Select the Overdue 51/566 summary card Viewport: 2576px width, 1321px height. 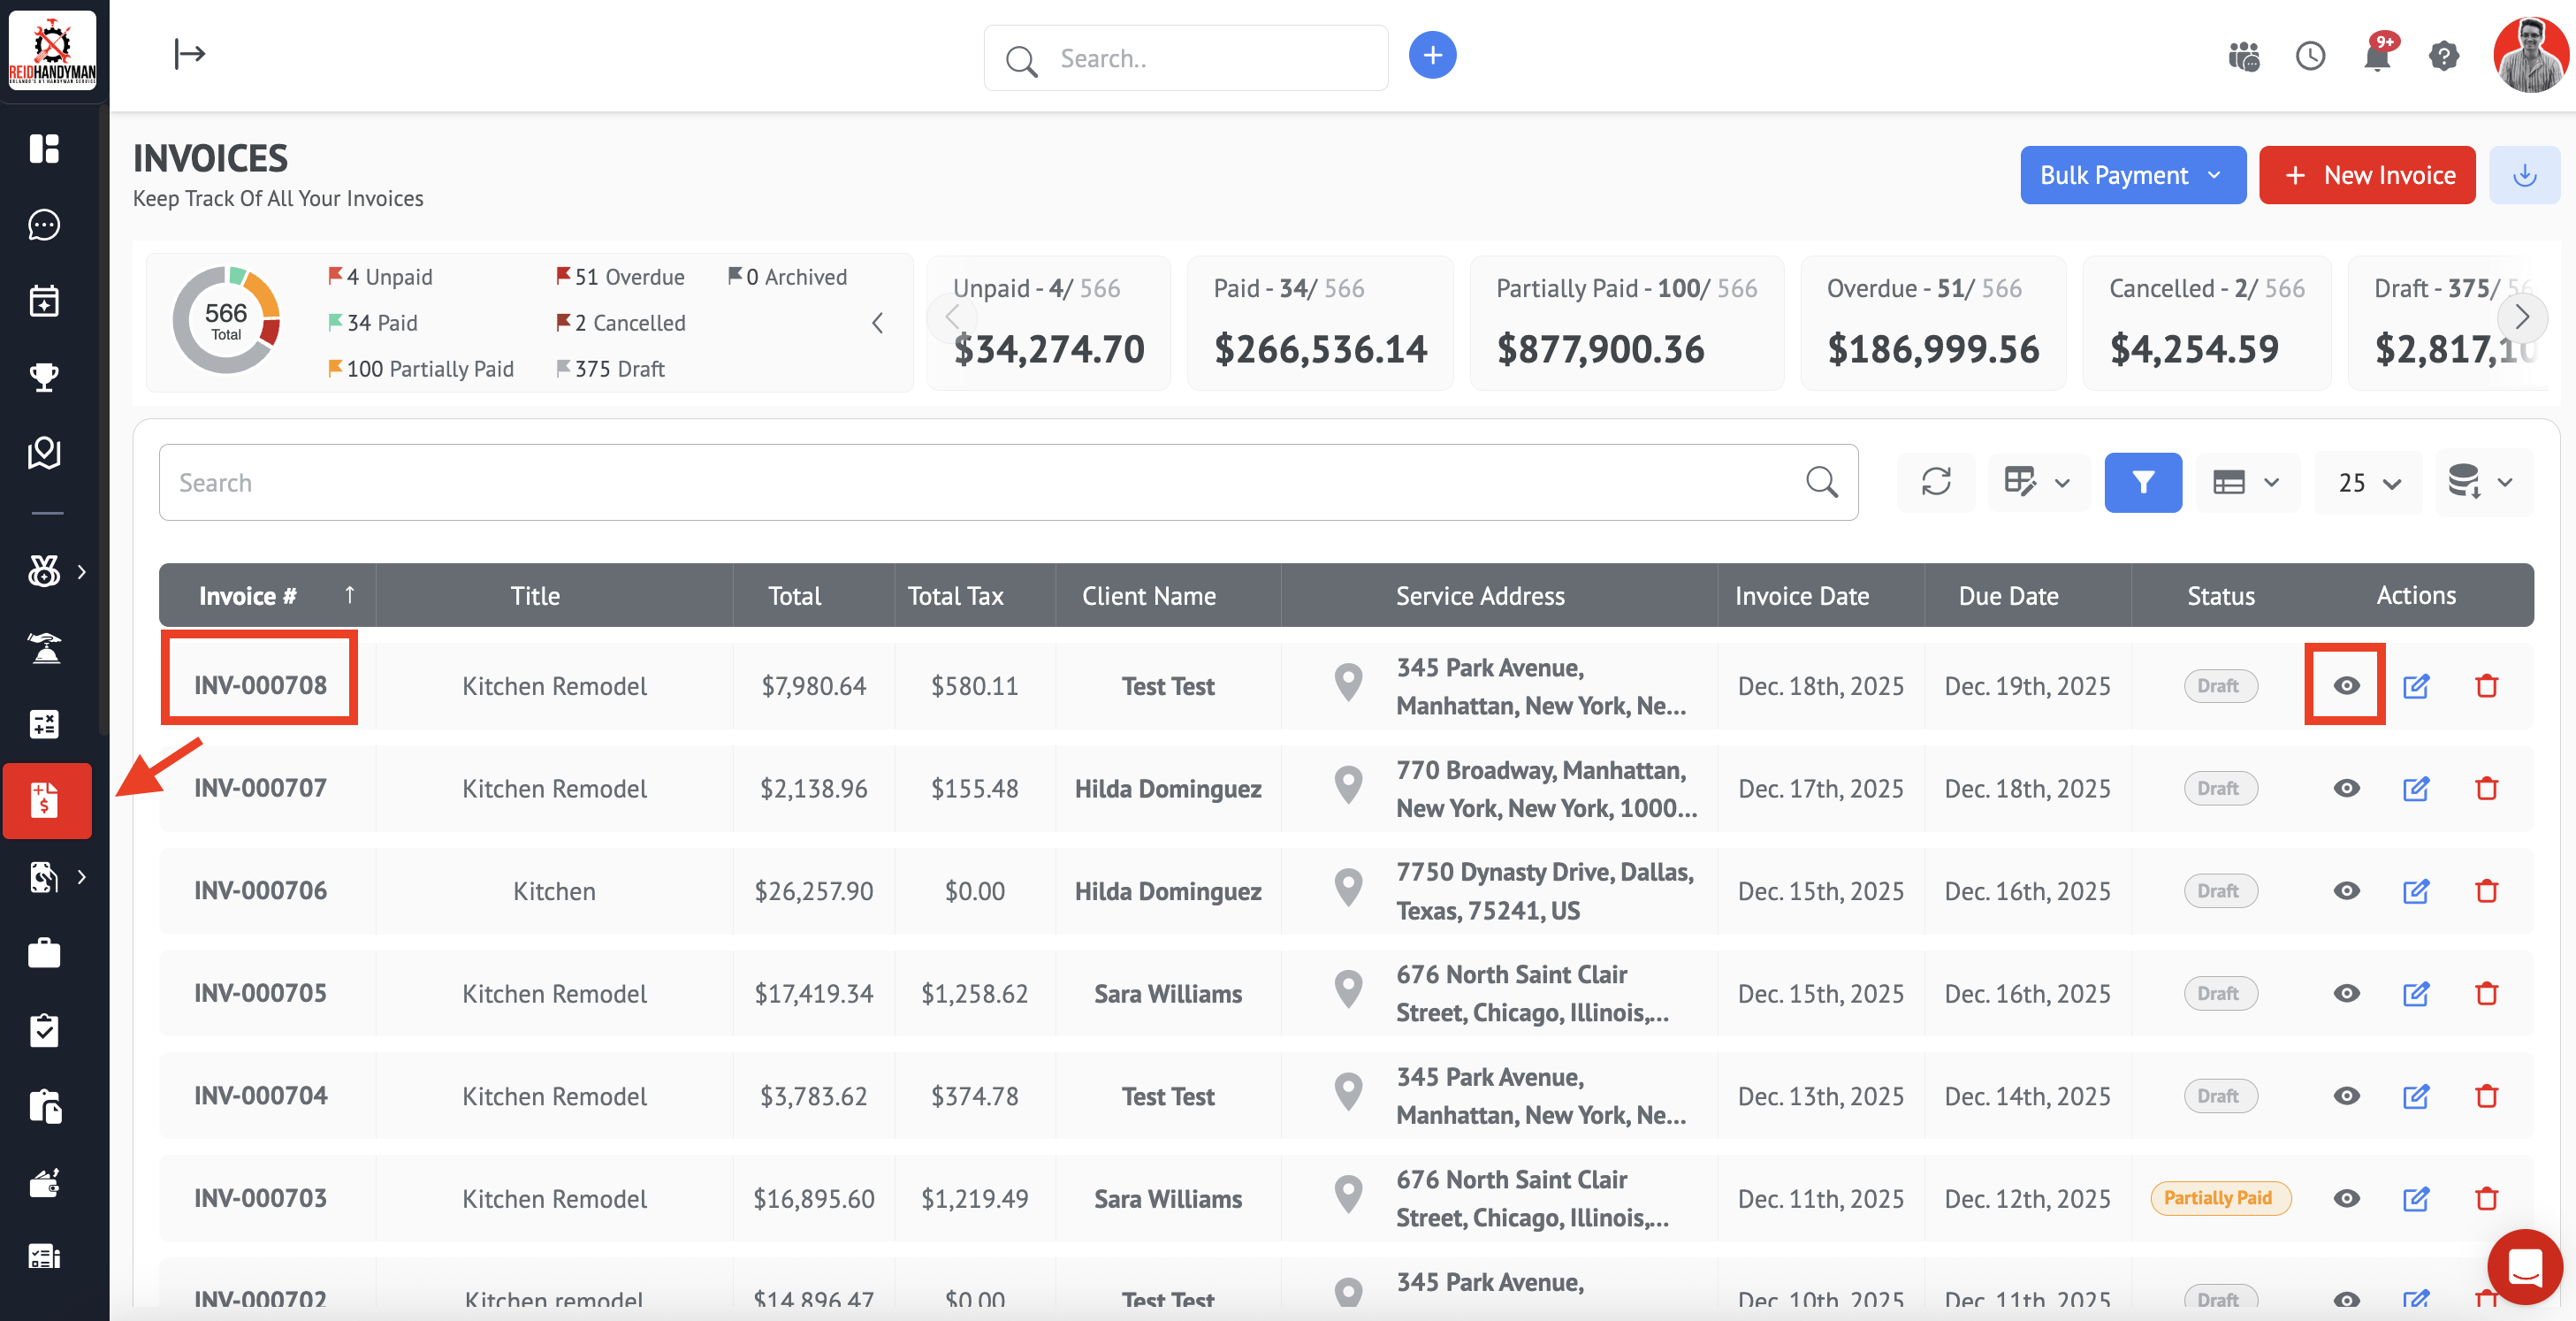coord(1932,322)
